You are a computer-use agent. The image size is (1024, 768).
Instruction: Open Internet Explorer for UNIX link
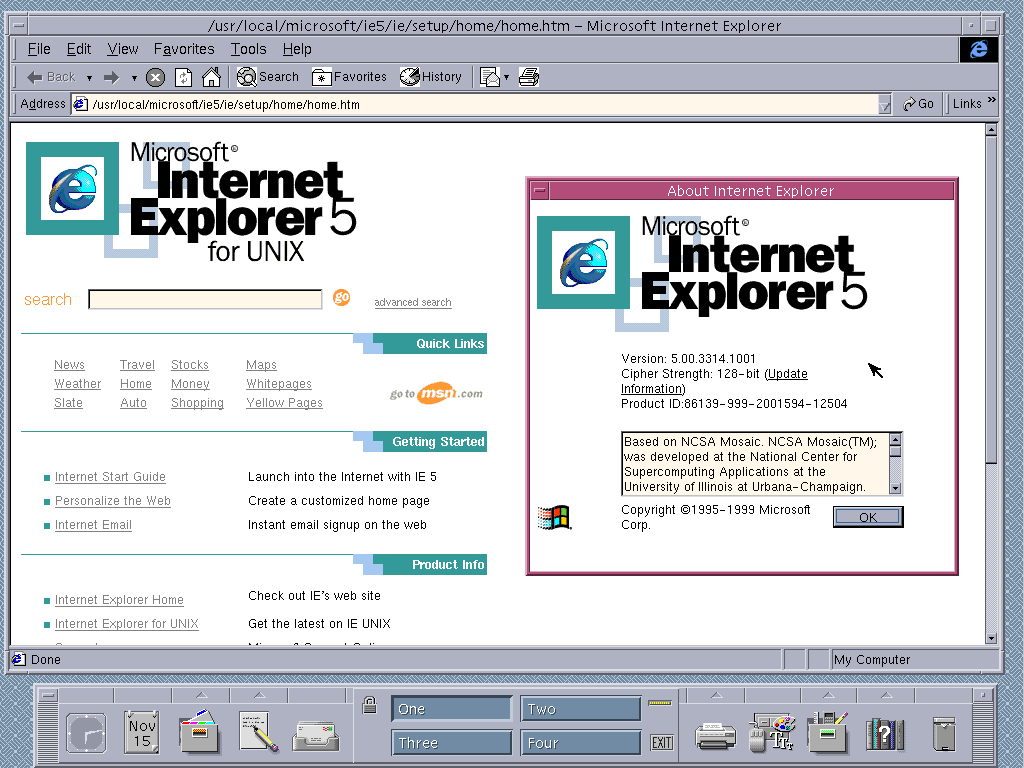click(126, 624)
